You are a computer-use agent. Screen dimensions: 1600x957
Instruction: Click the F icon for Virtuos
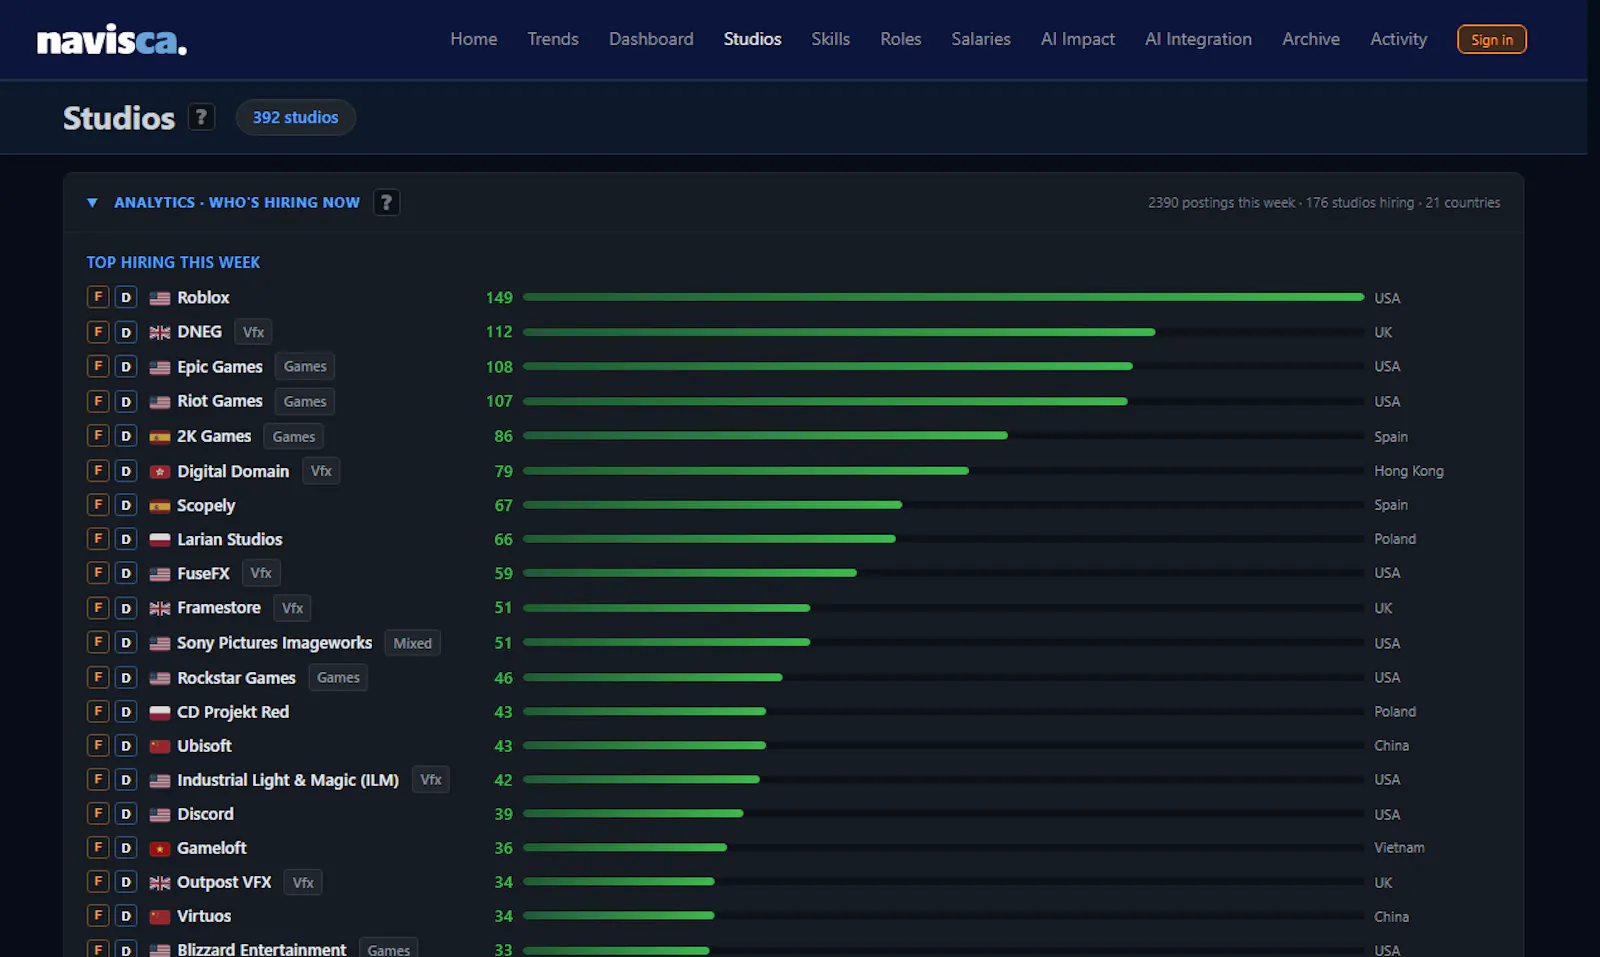(98, 915)
